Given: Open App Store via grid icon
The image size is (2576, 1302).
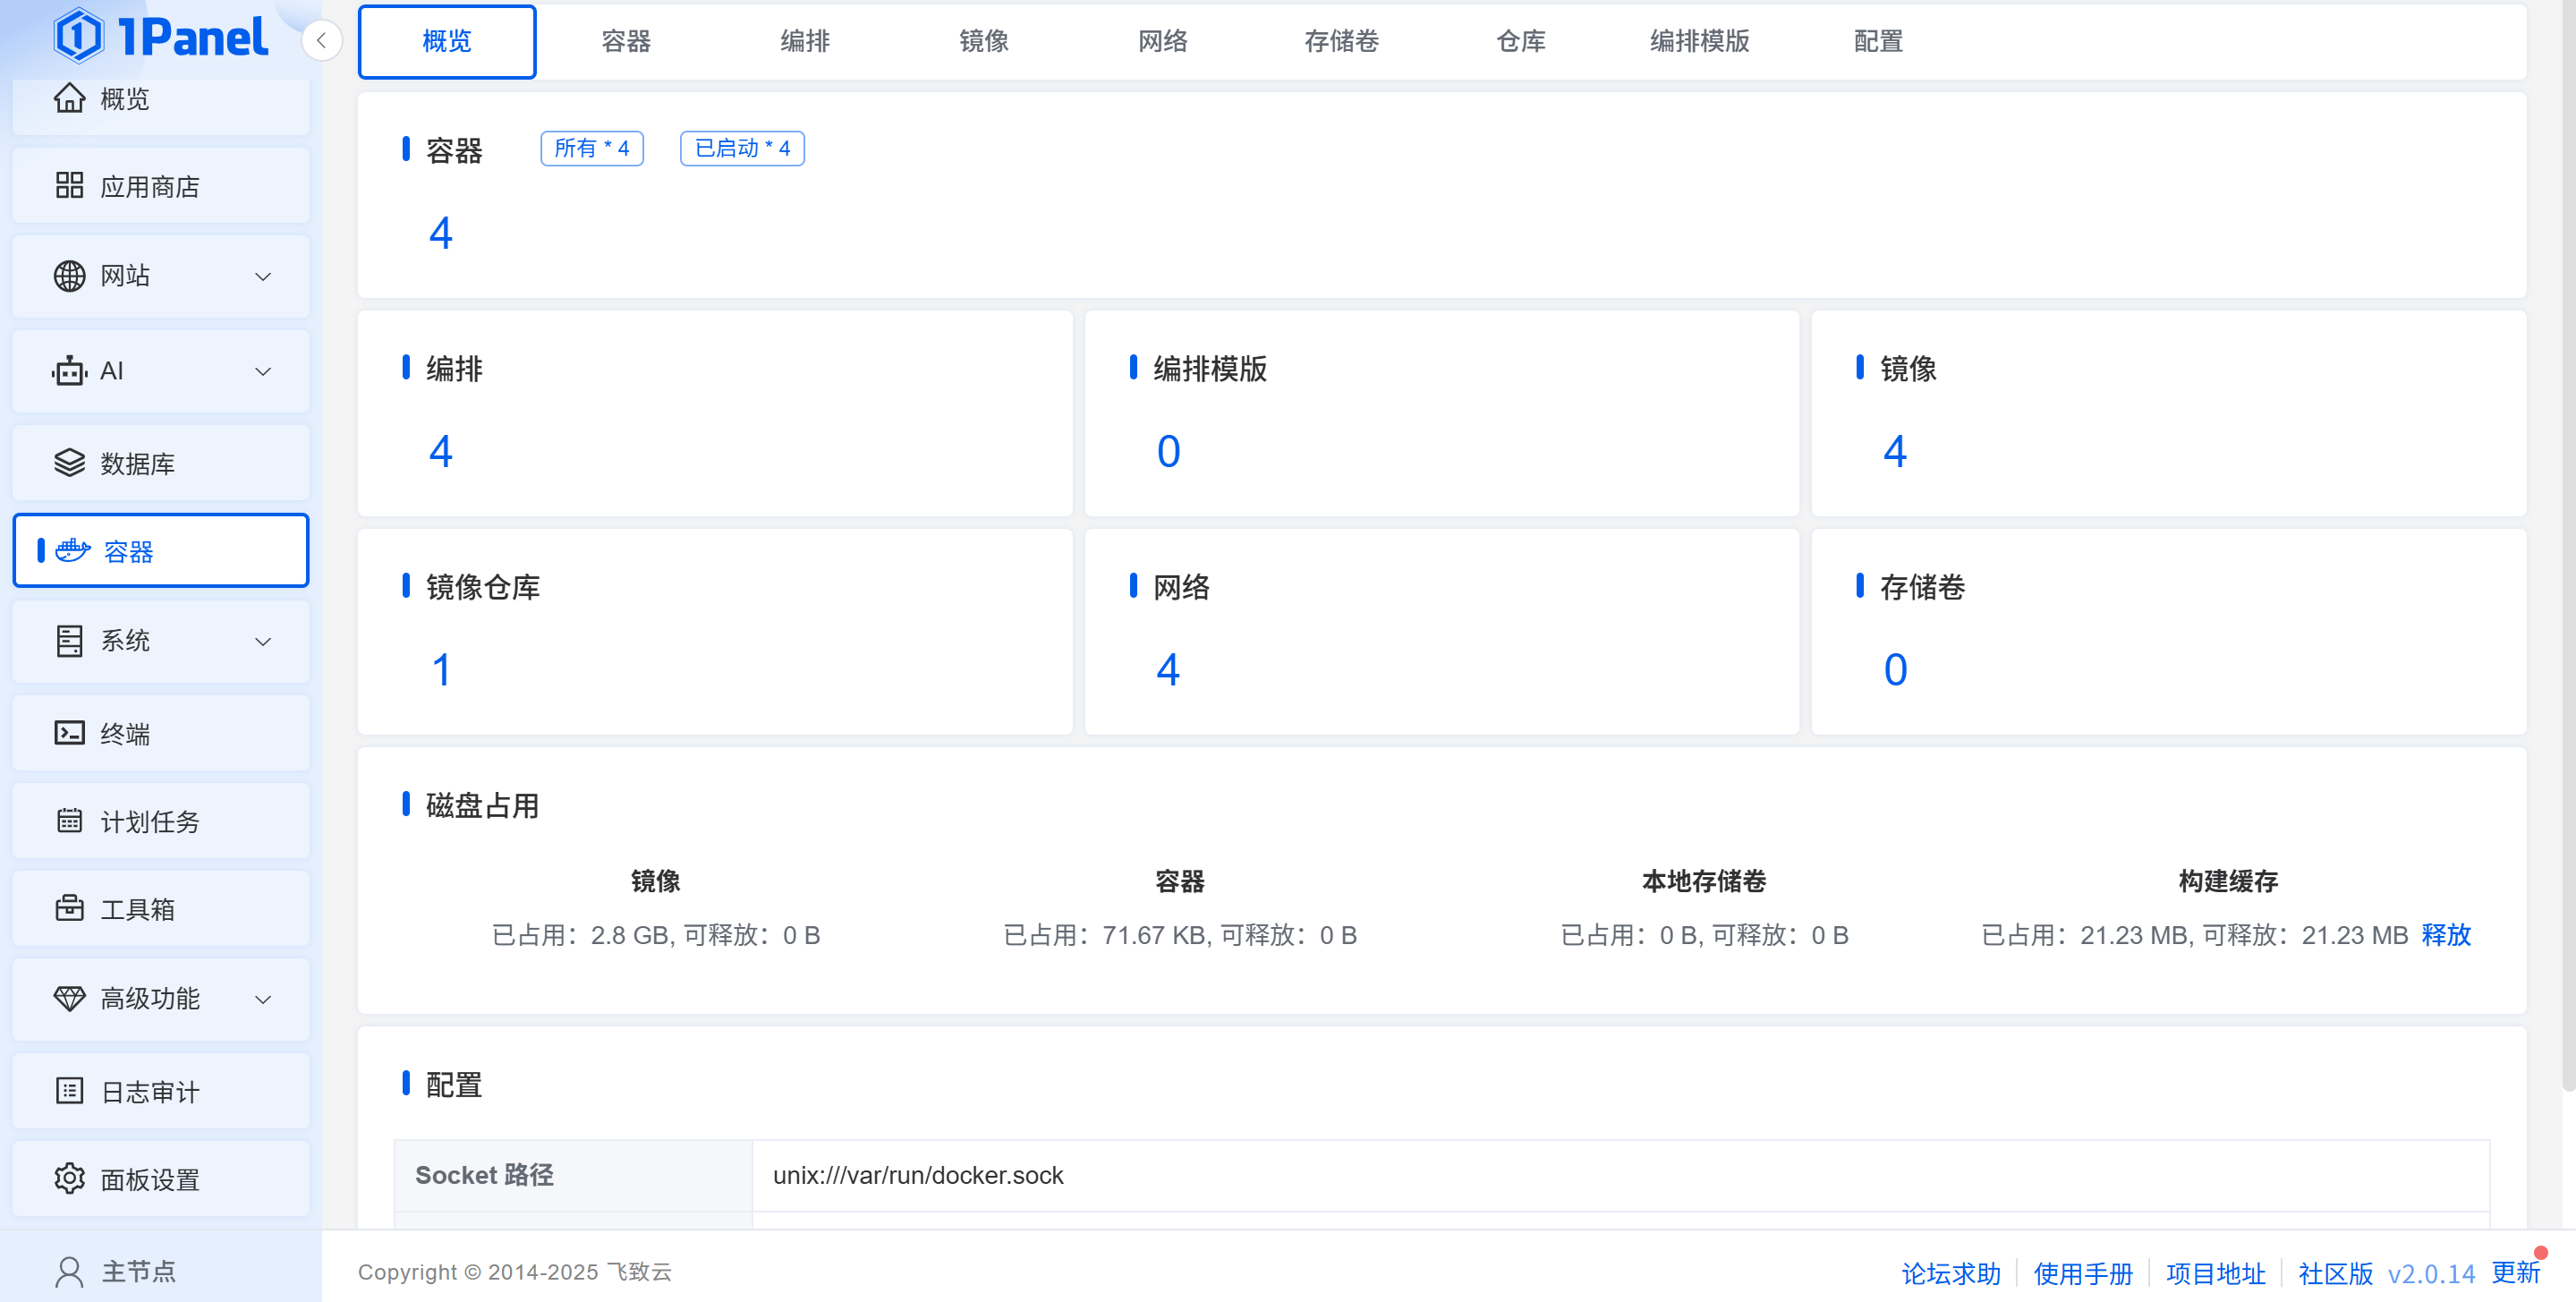Looking at the screenshot, I should pos(69,186).
